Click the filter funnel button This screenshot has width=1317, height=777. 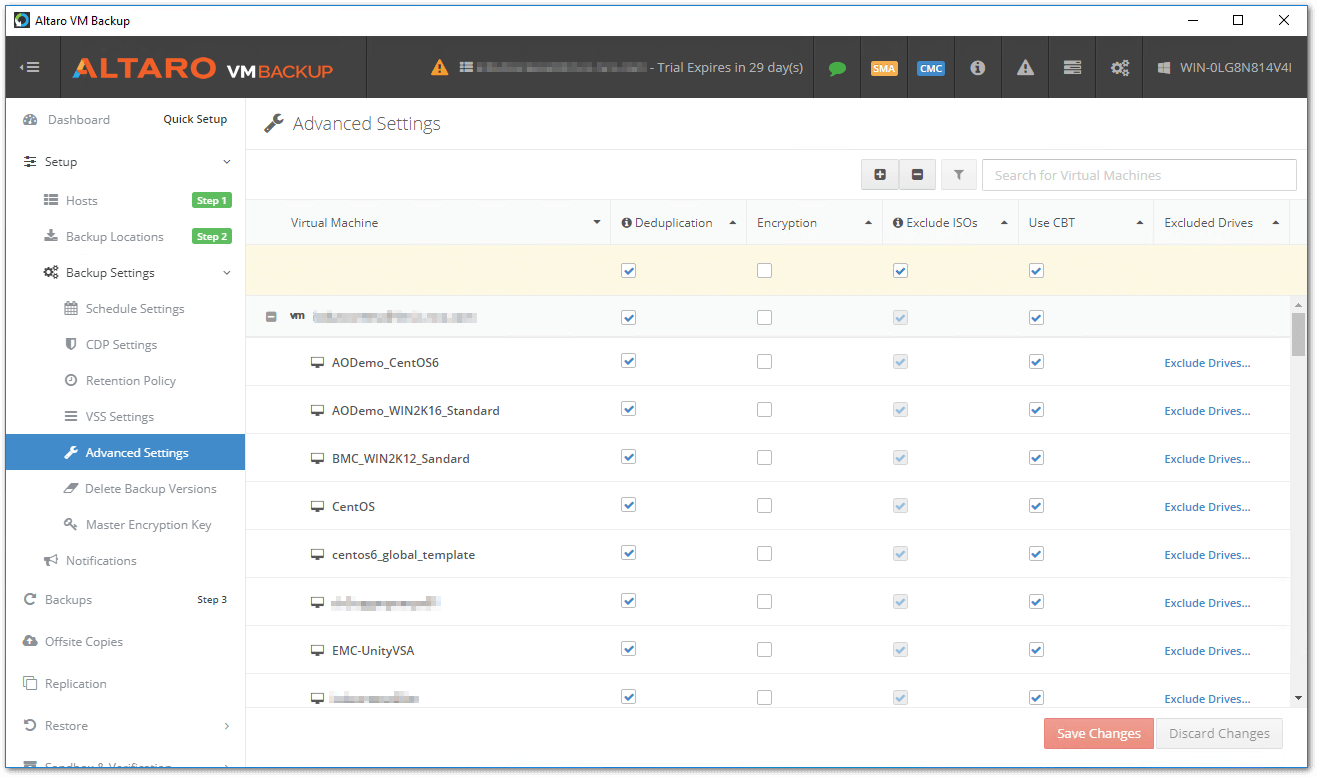(x=958, y=175)
